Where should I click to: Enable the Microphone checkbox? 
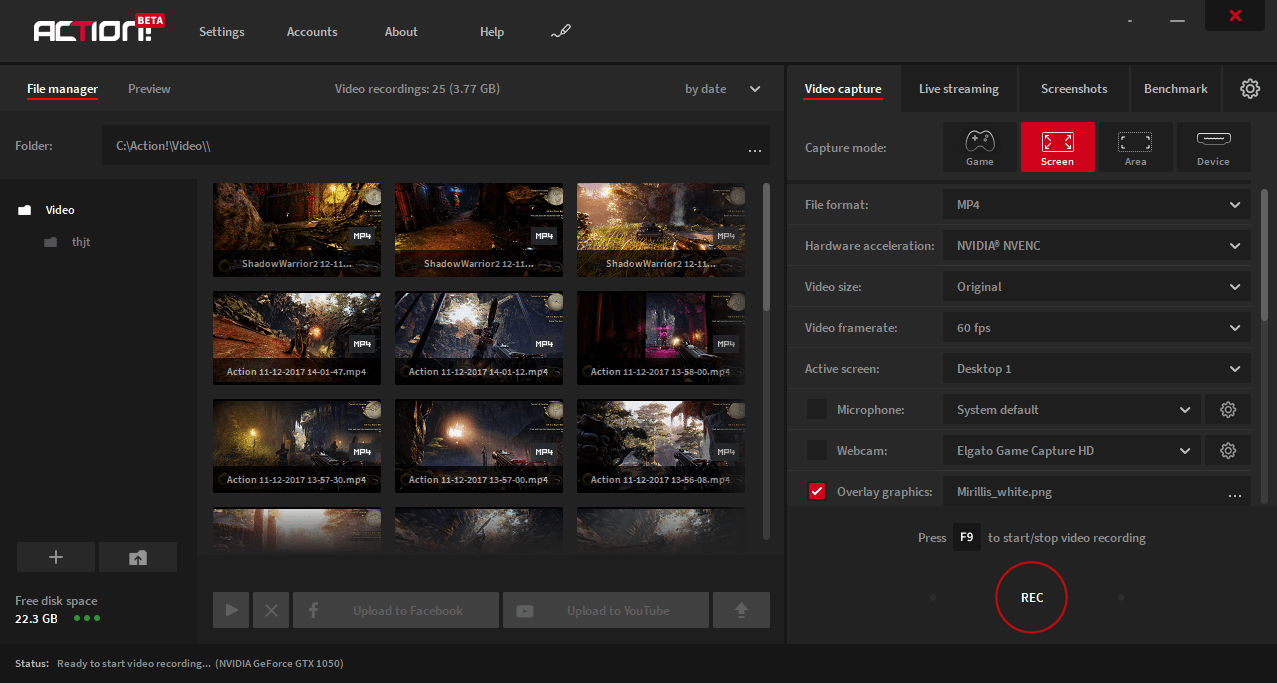tap(816, 409)
